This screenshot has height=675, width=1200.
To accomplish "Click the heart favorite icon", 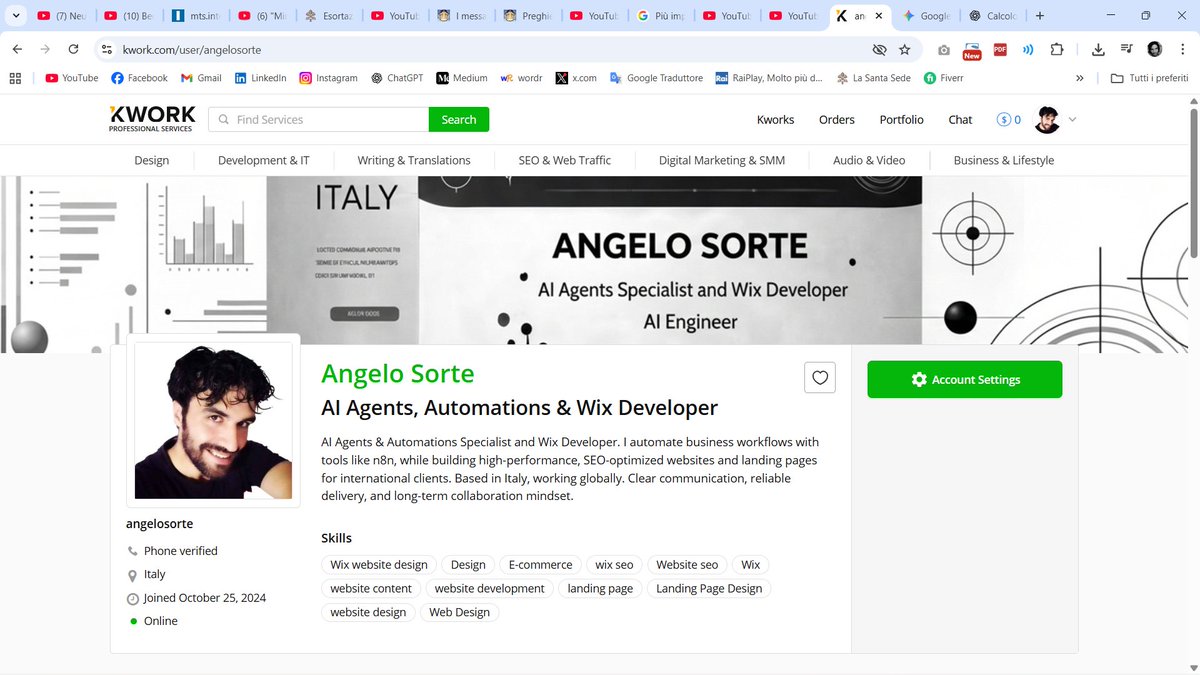I will coord(820,378).
